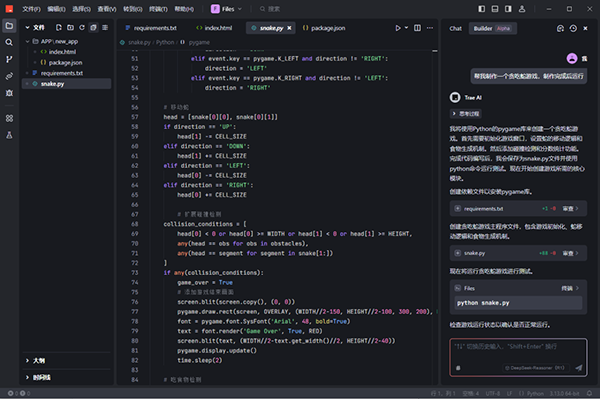Close the AI side panel
600x399 pixels.
point(585,28)
